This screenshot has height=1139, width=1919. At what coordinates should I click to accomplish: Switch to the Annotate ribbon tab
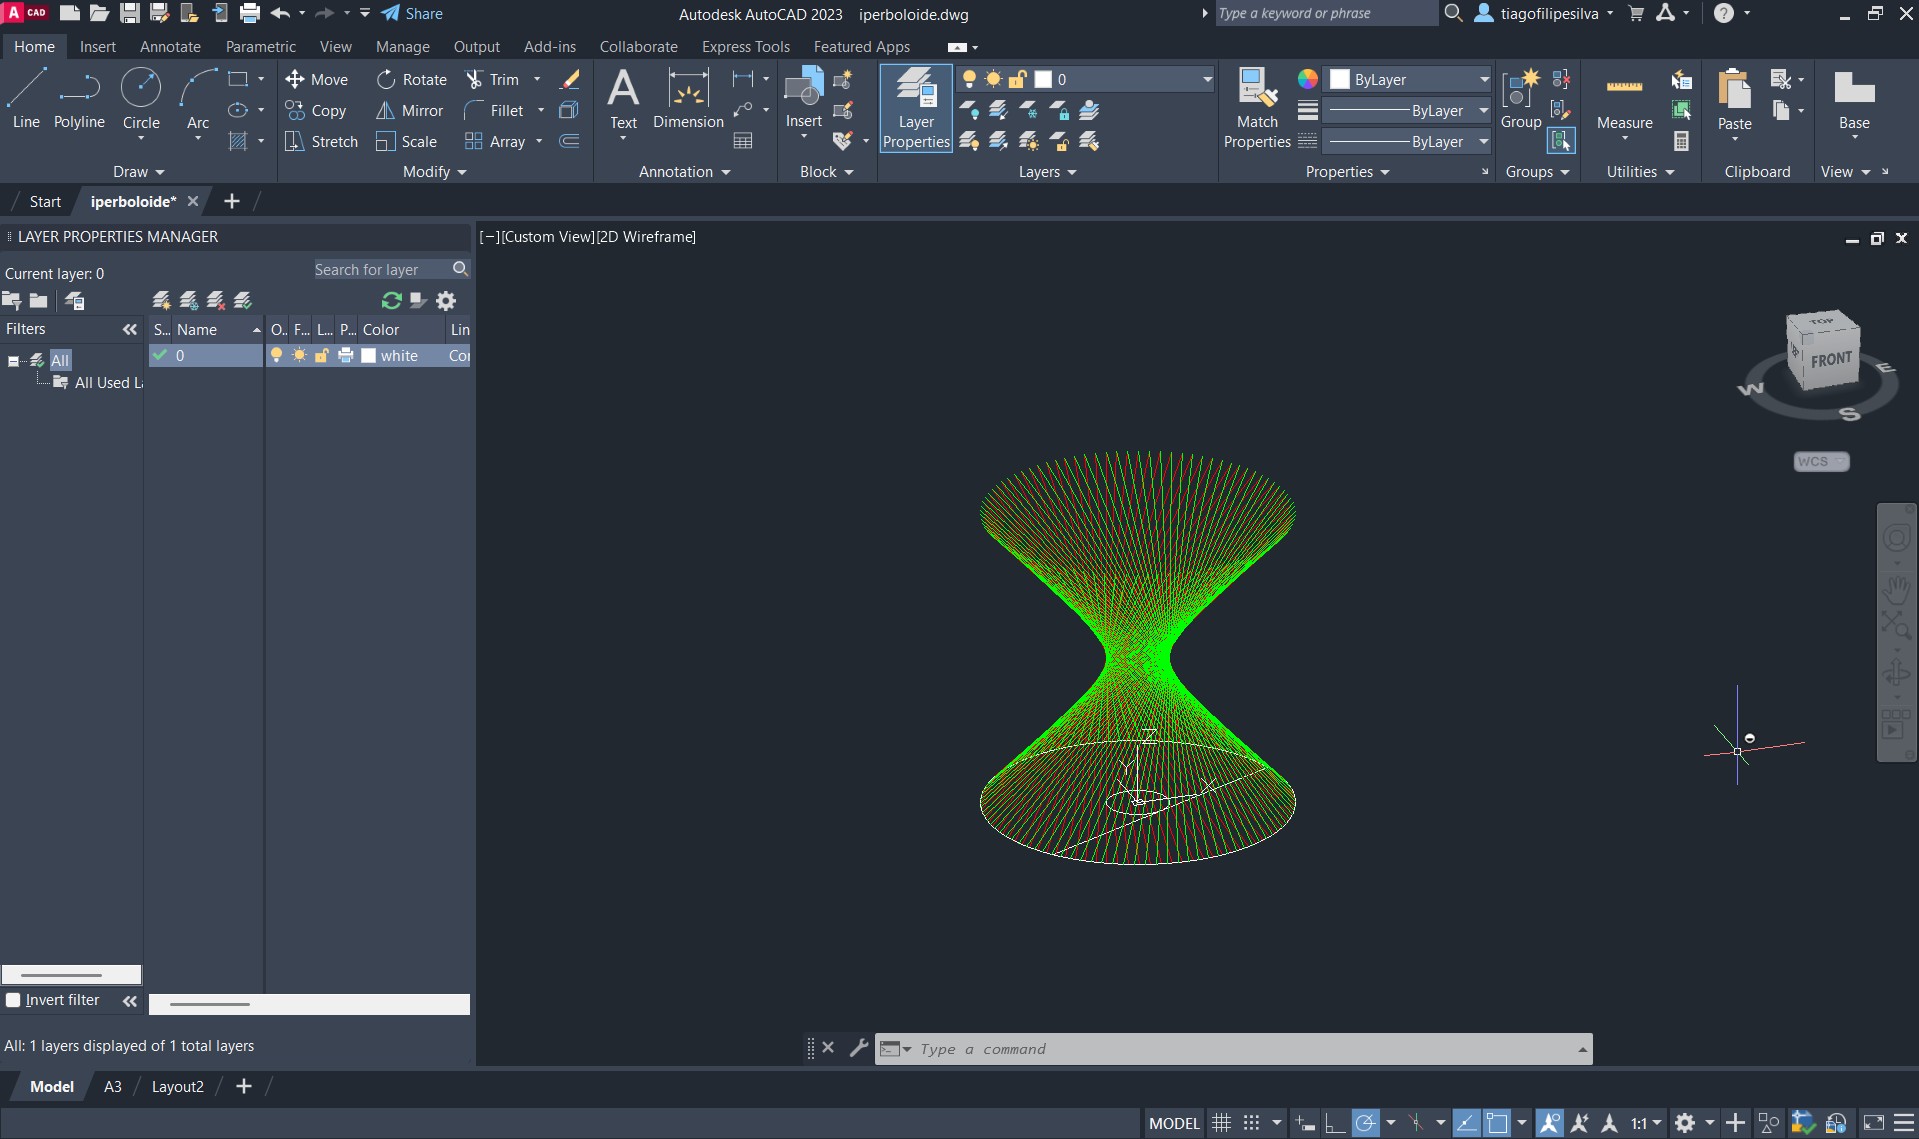click(170, 47)
